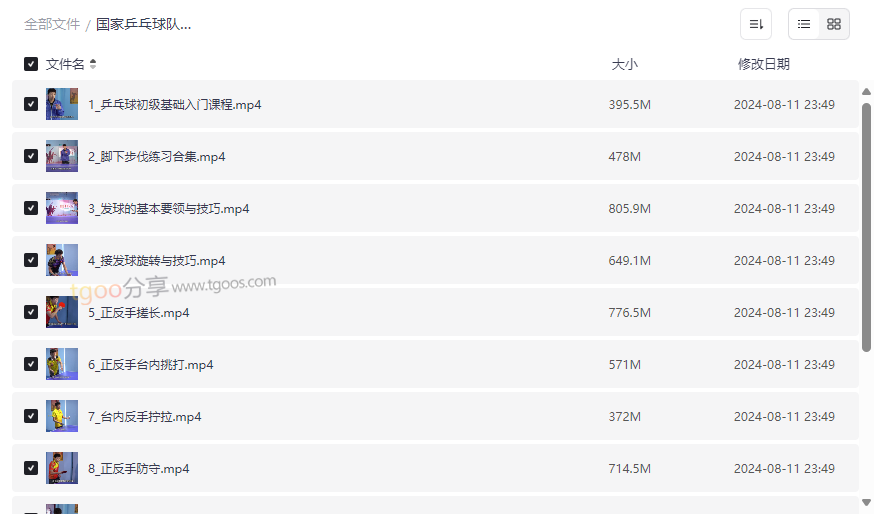Viewport: 874px width, 514px height.
Task: Uncheck the 8_正反手防守.mp4 checkbox
Action: coord(31,468)
